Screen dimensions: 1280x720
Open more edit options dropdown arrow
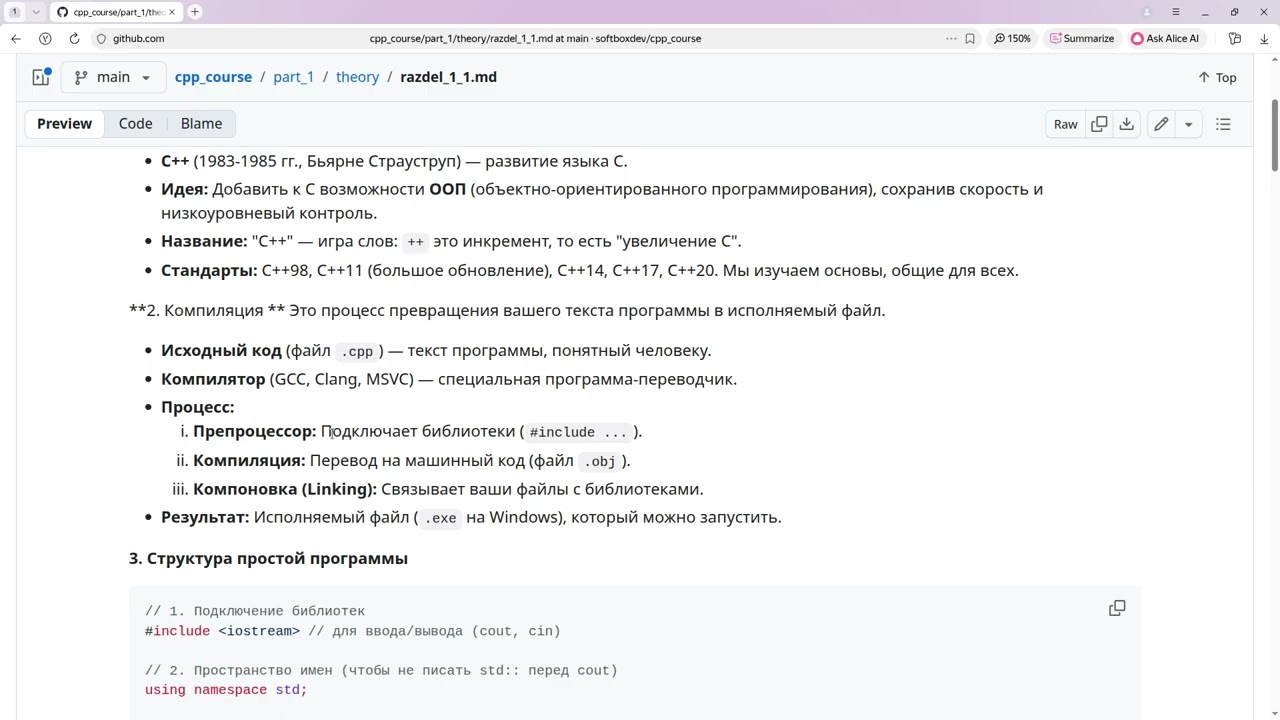tap(1188, 124)
